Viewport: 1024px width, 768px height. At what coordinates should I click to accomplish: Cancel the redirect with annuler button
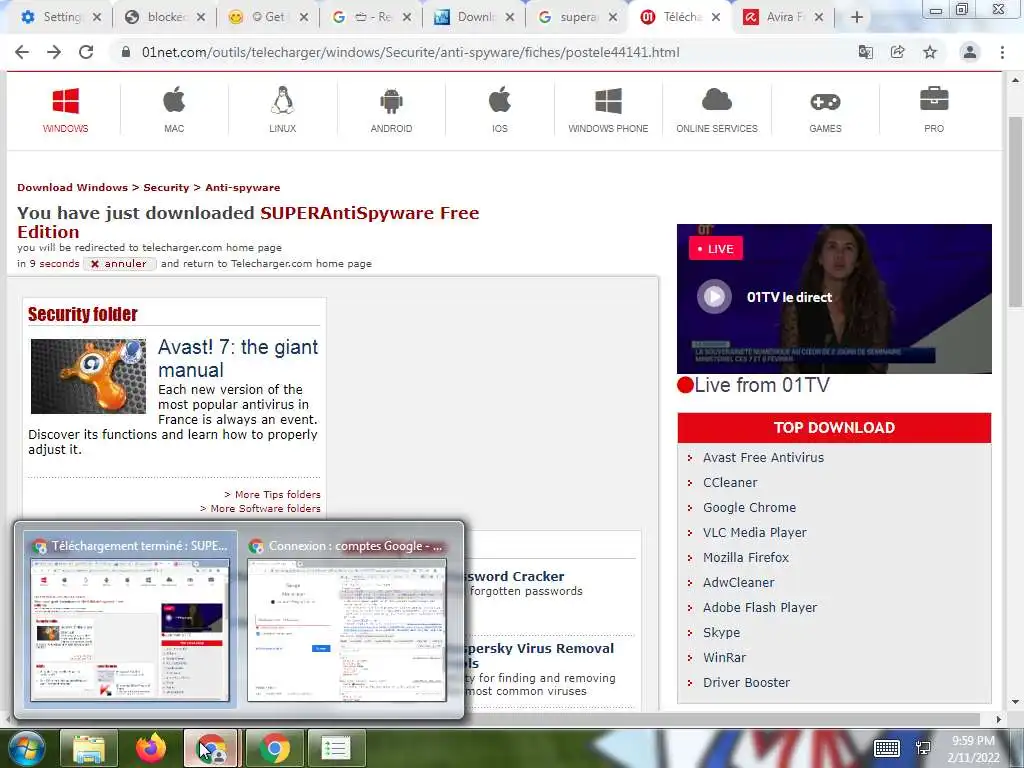(120, 264)
